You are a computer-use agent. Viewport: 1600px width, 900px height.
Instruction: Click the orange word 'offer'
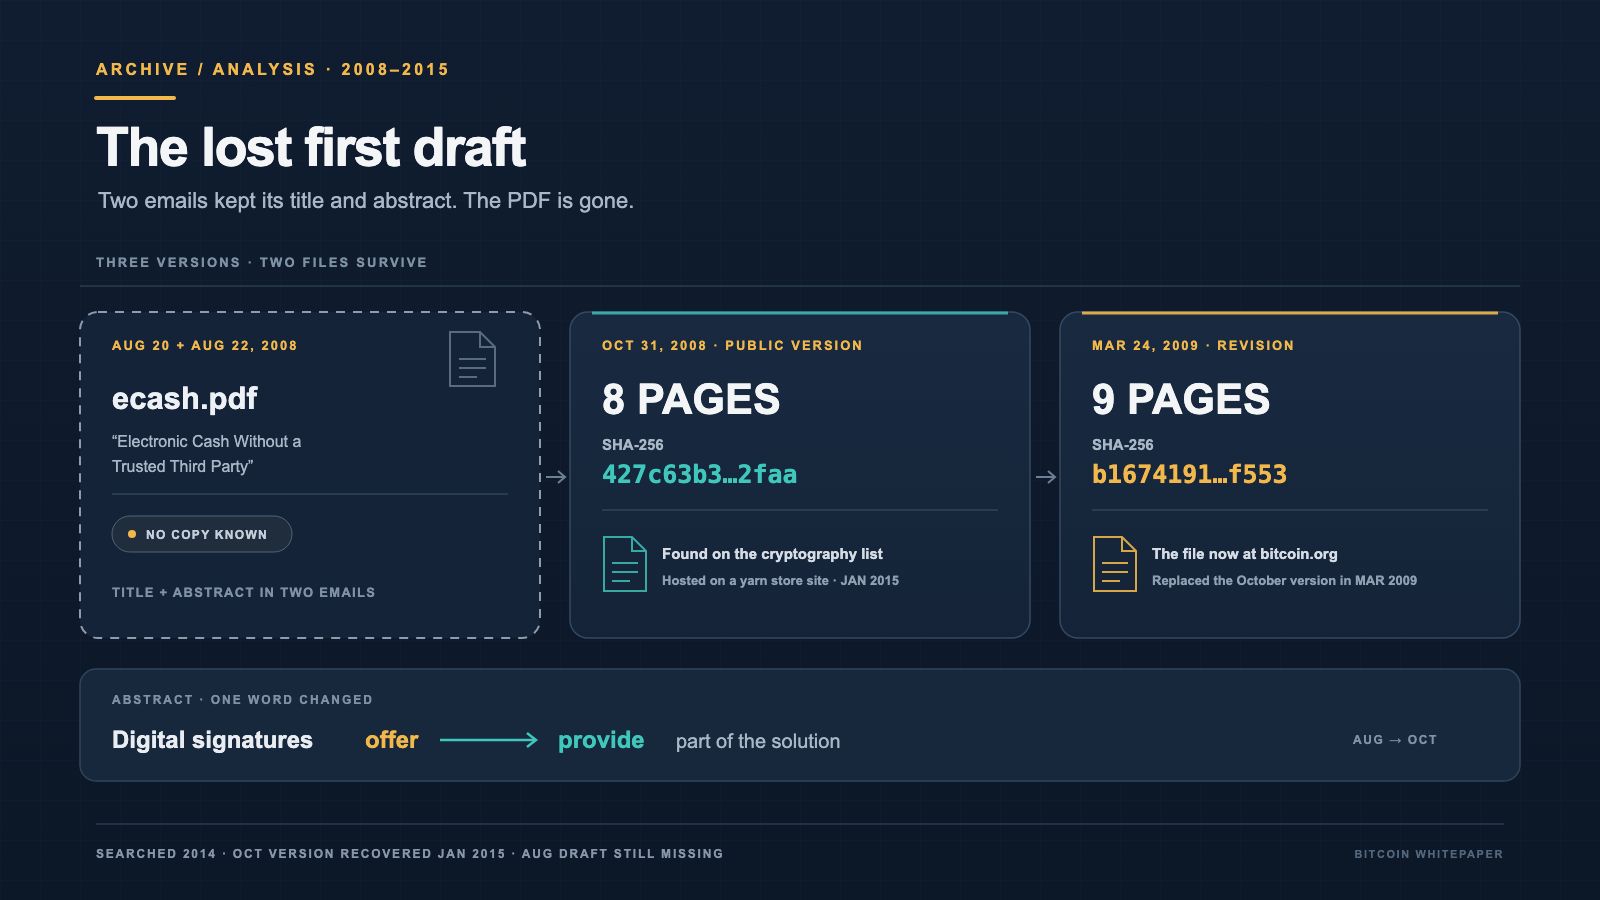coord(392,740)
